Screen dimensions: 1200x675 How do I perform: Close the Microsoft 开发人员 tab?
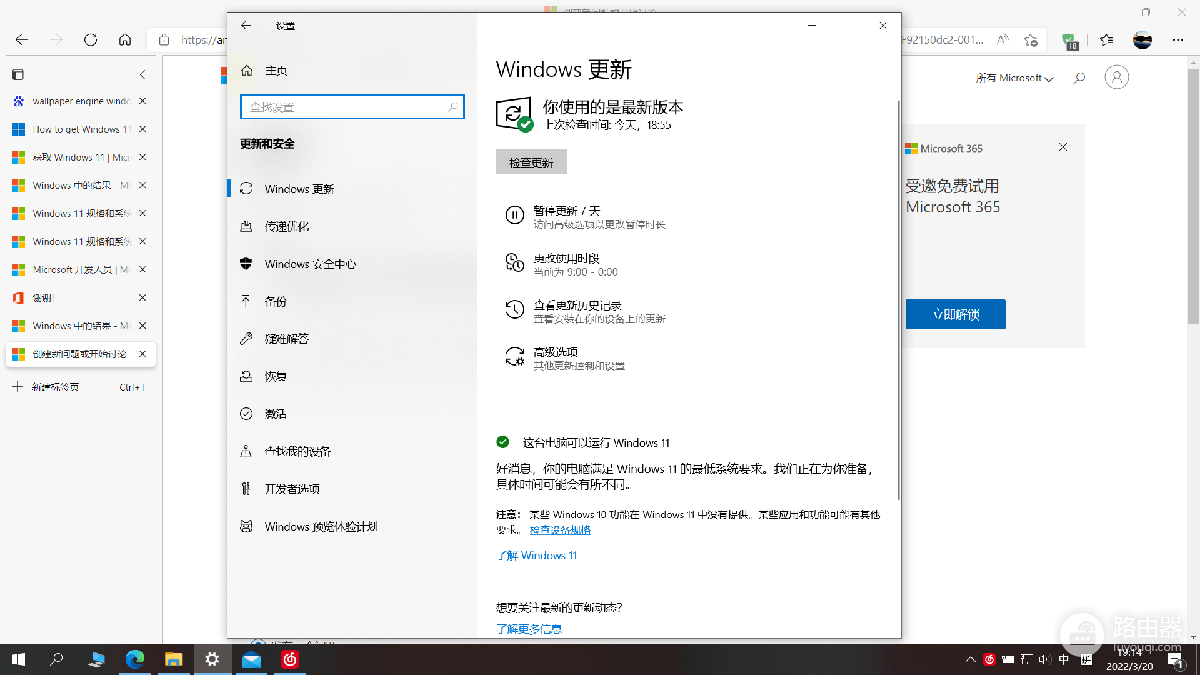142,269
